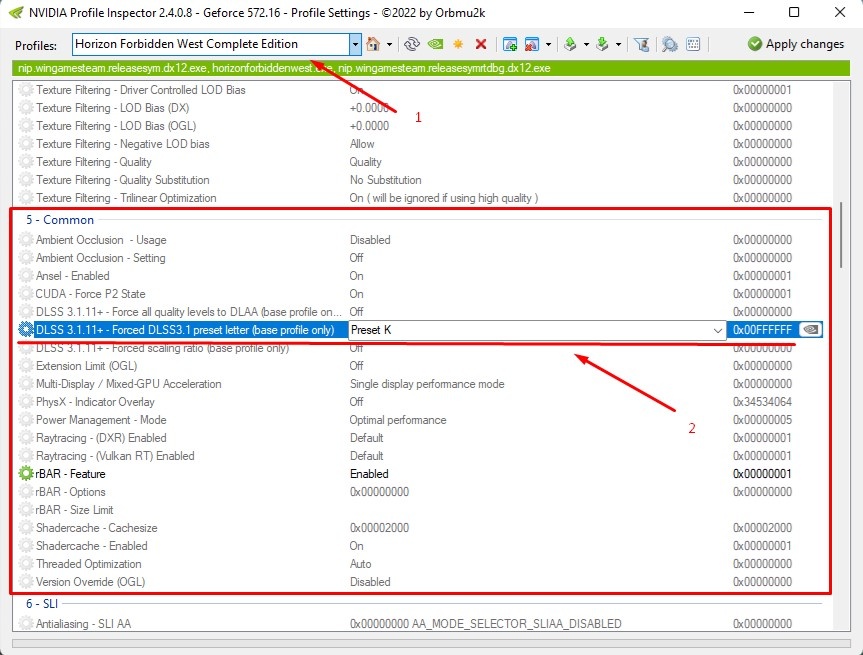The image size is (863, 655).
Task: Click gear icon next to Ansel - Enabled
Action: (x=25, y=276)
